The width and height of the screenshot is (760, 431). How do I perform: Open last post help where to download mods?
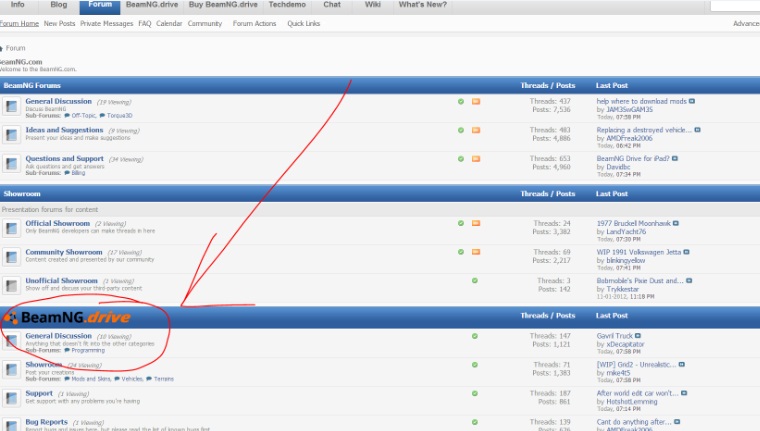641,101
